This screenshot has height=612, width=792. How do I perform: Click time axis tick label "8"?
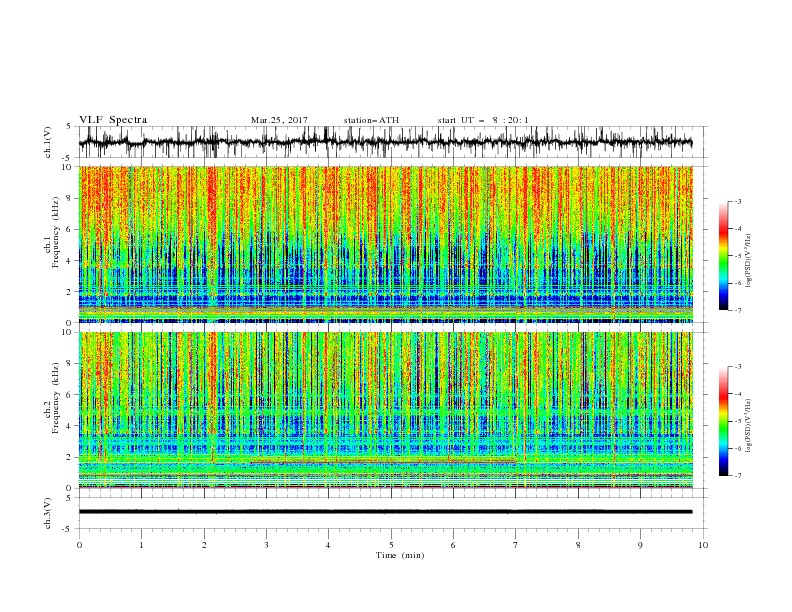(578, 545)
